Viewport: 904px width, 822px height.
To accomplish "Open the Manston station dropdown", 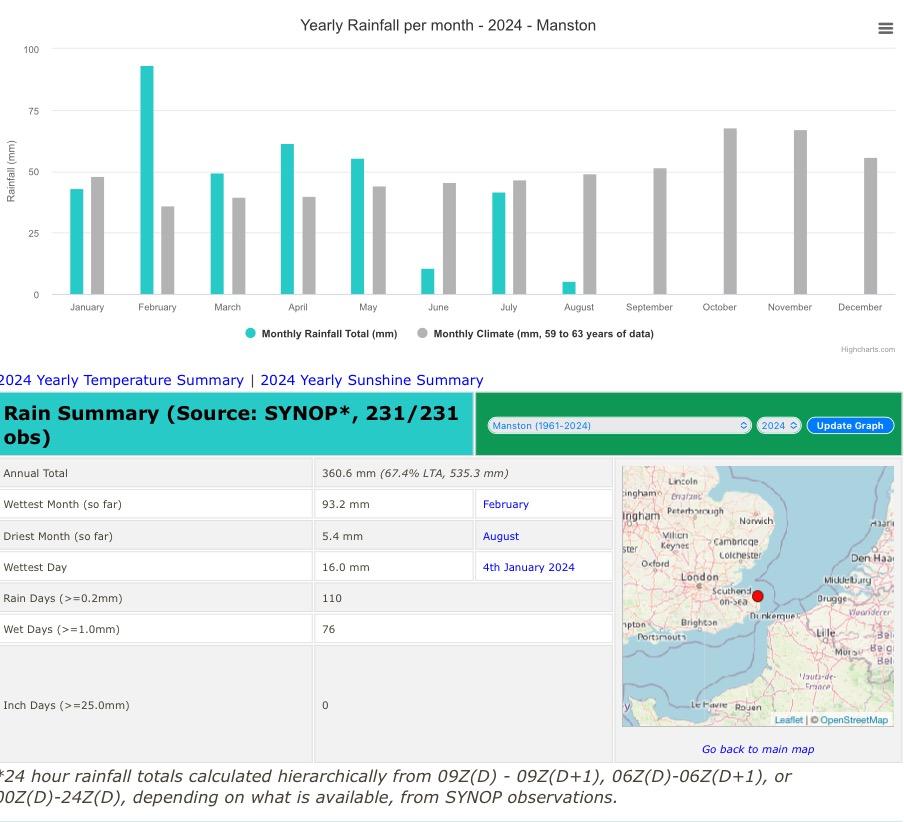I will point(619,425).
